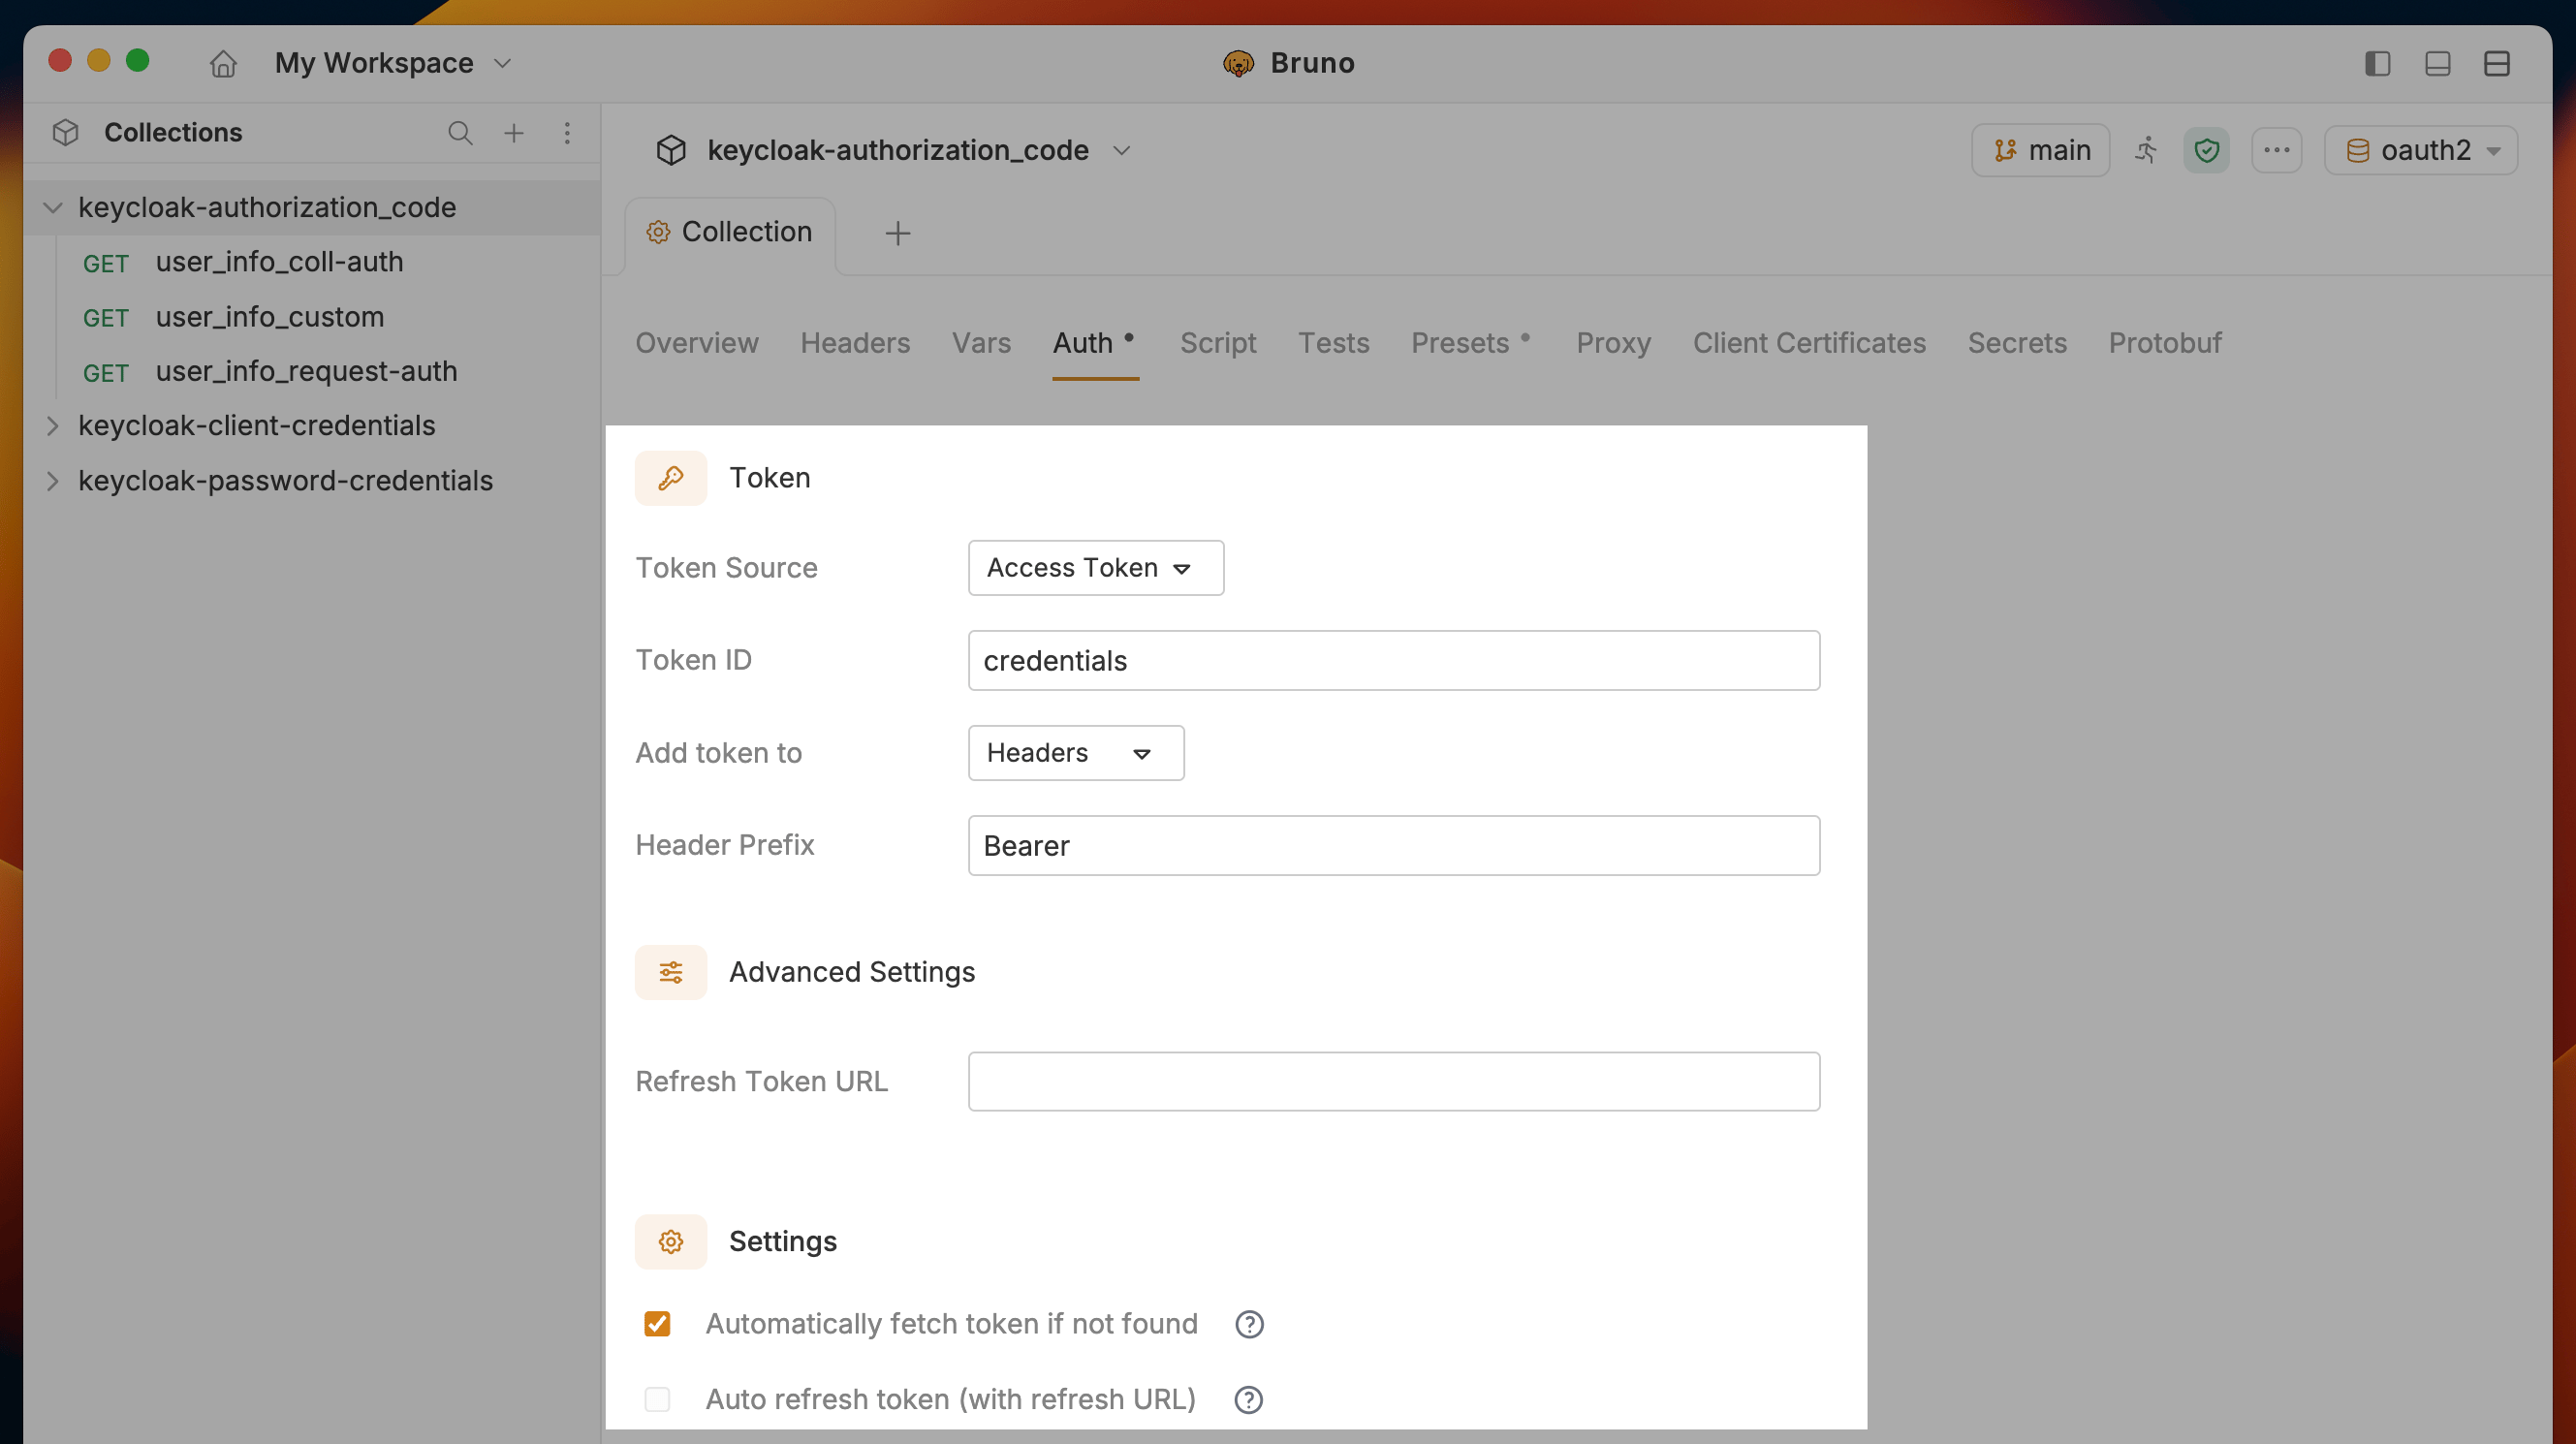2576x1444 pixels.
Task: Open the collection runner icon
Action: click(x=2147, y=150)
